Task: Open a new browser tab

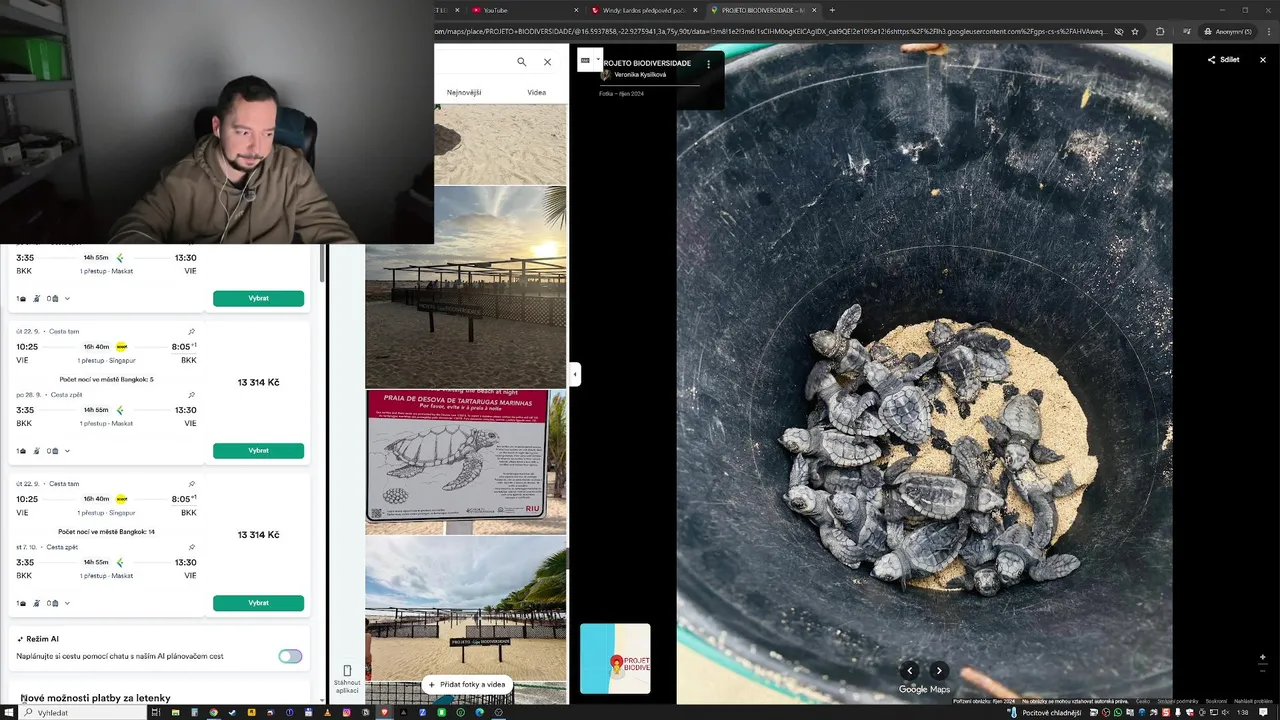Action: click(x=832, y=10)
